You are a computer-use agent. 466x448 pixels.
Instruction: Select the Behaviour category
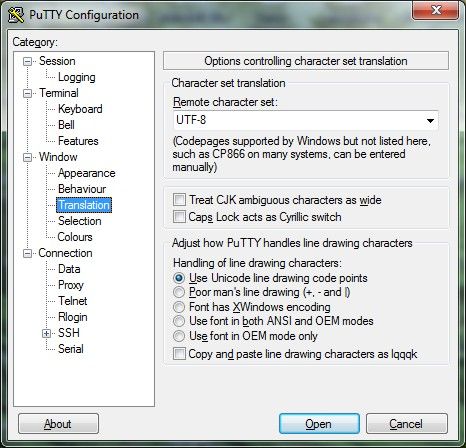(x=82, y=189)
